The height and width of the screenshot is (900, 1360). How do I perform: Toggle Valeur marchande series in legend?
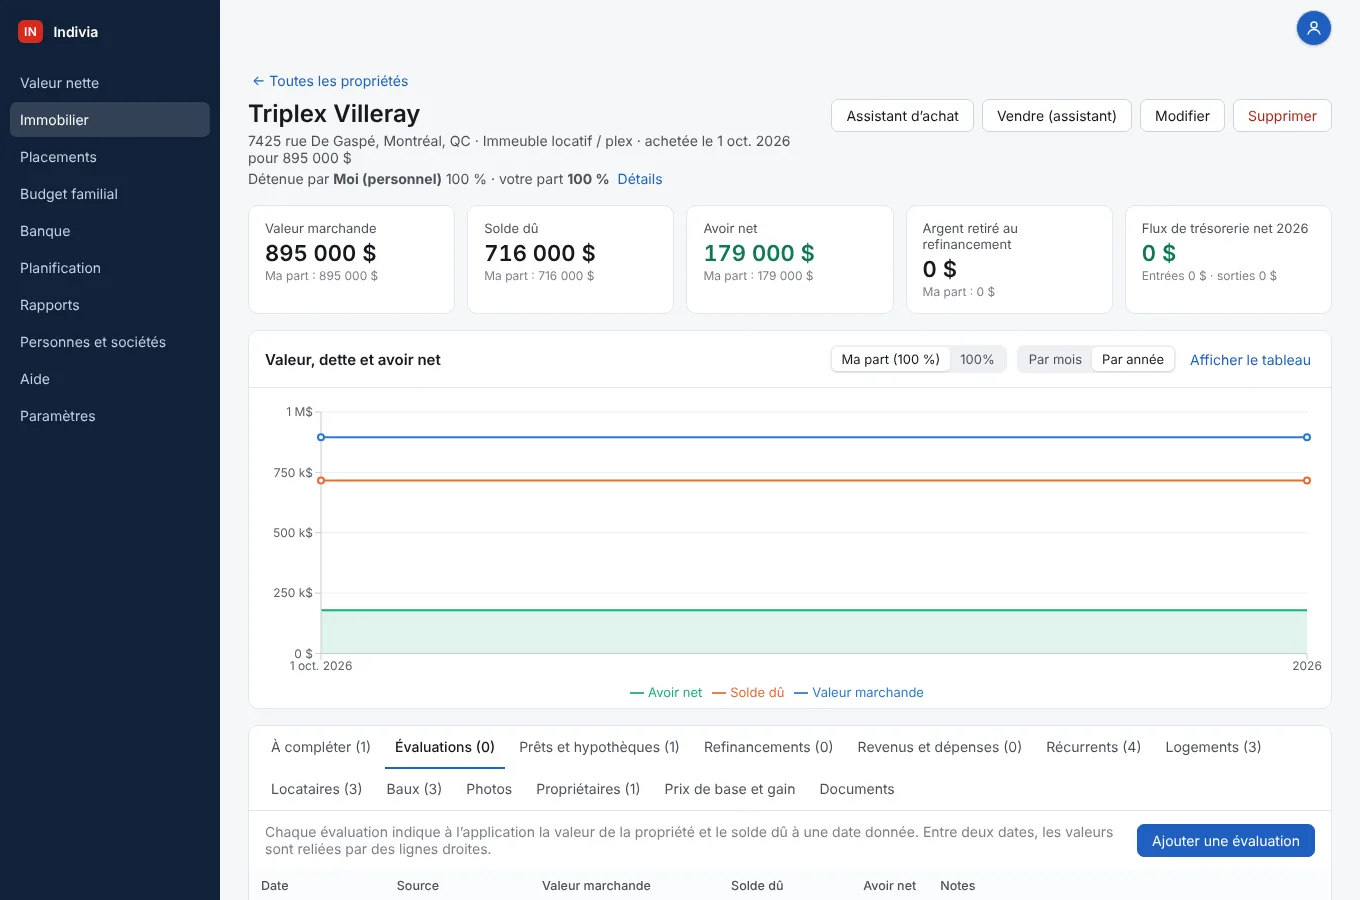point(859,692)
